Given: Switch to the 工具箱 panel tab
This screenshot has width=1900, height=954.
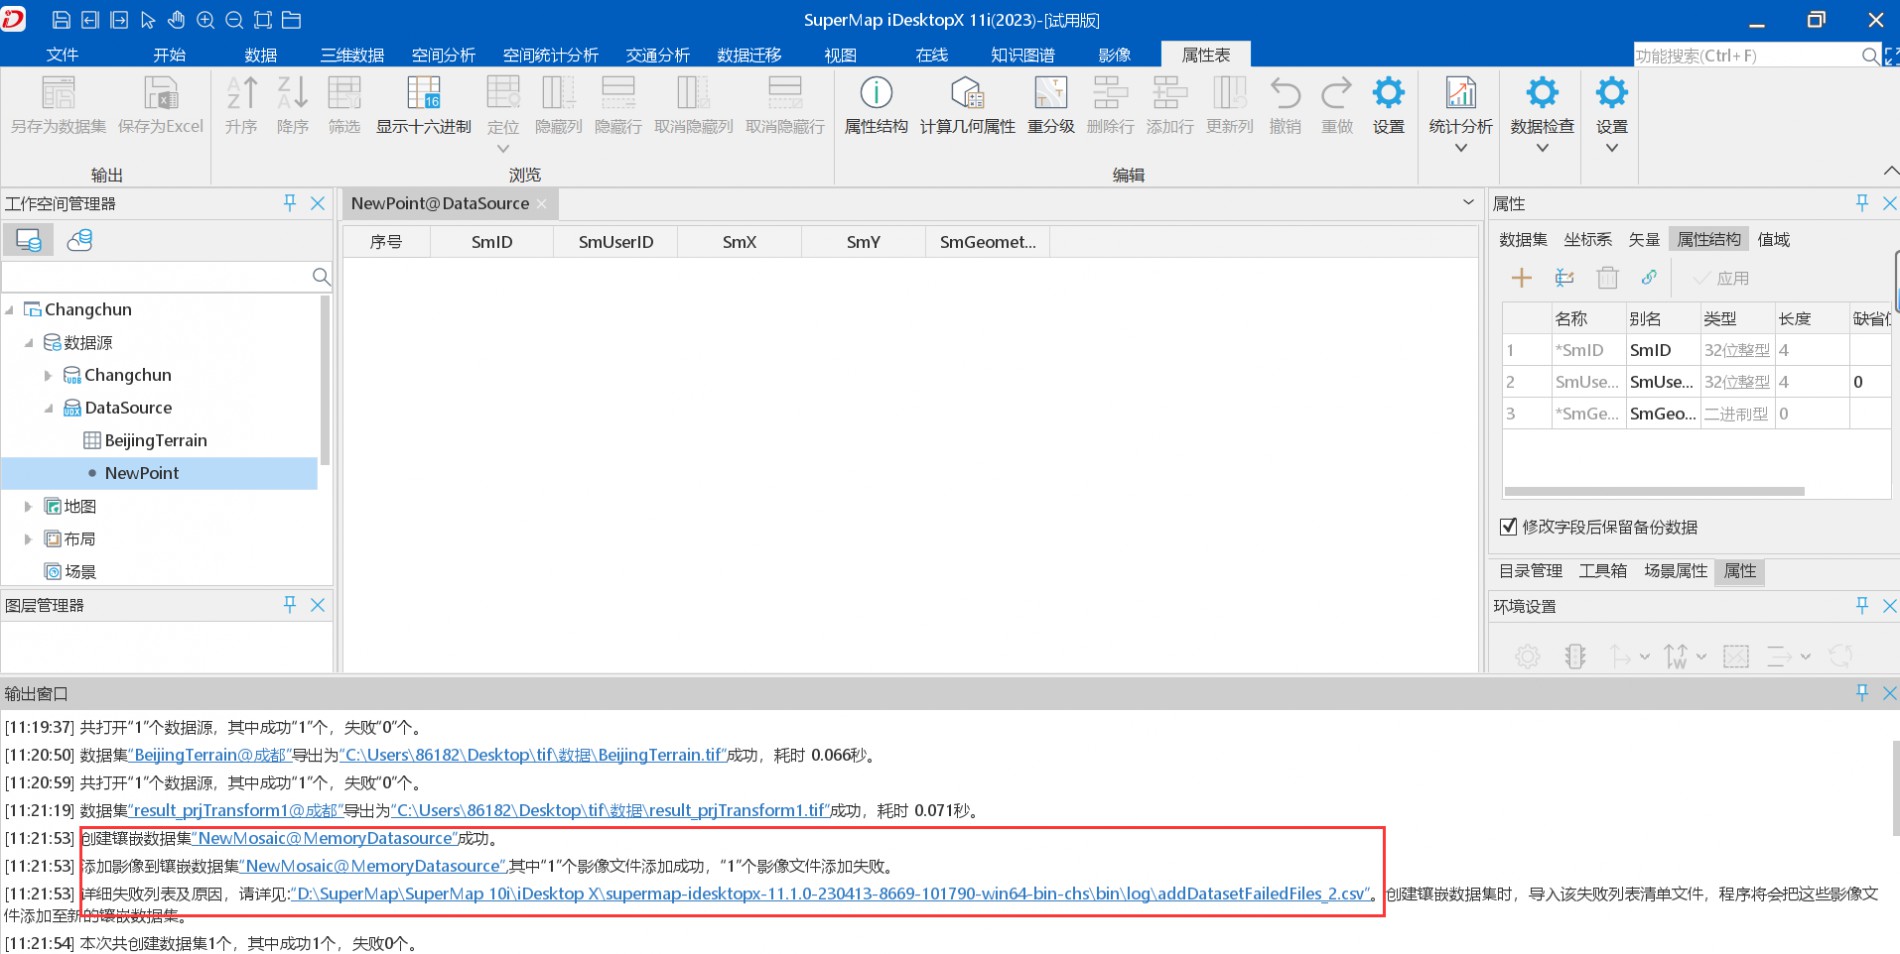Looking at the screenshot, I should [1602, 571].
